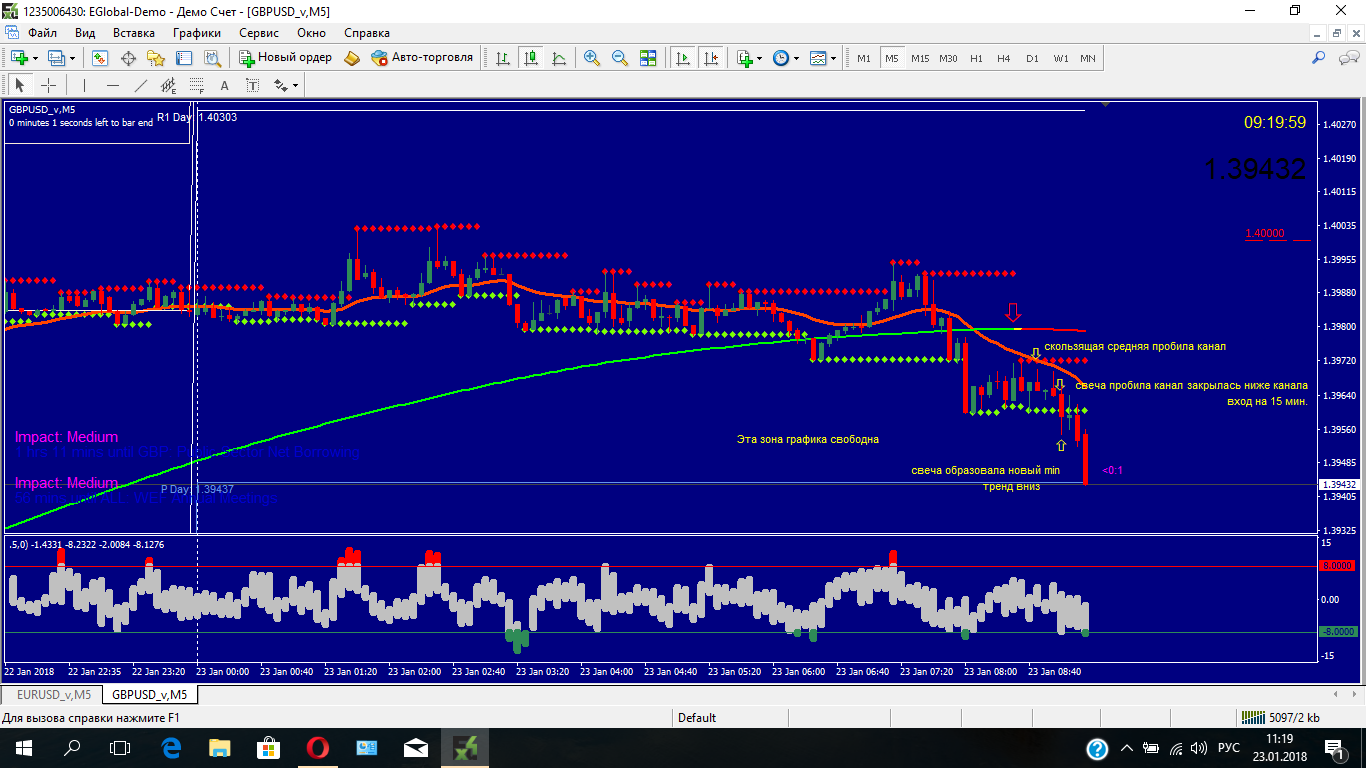Open the Market Watch window

(x=100, y=58)
